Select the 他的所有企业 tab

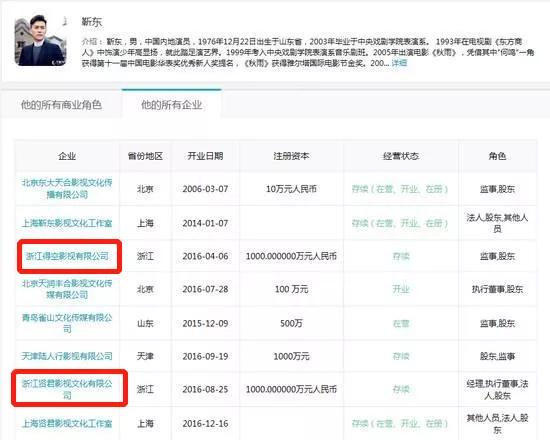coord(172,105)
